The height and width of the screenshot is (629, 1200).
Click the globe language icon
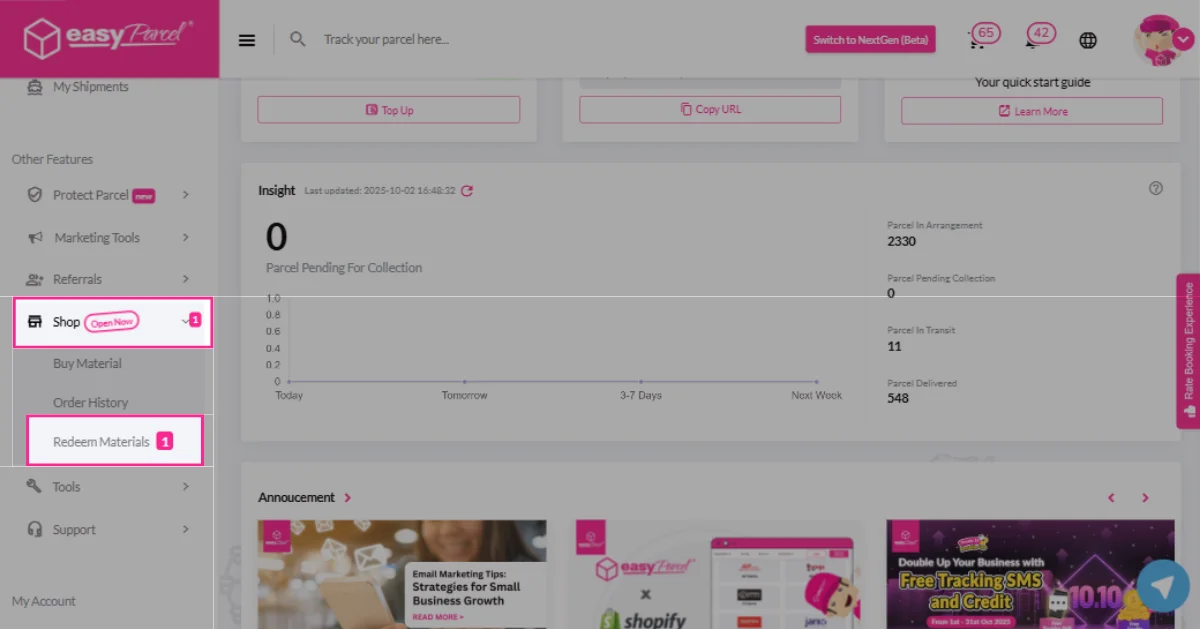1088,40
